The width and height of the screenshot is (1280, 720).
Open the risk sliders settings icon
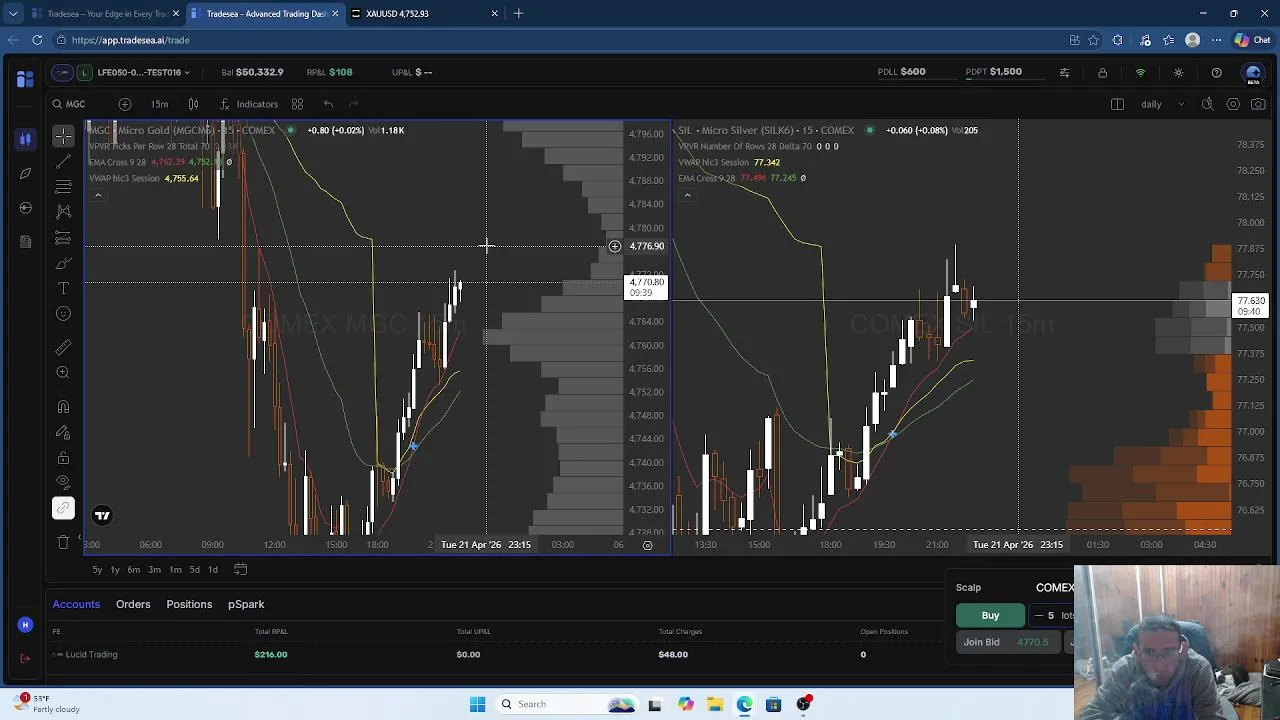click(x=1064, y=72)
